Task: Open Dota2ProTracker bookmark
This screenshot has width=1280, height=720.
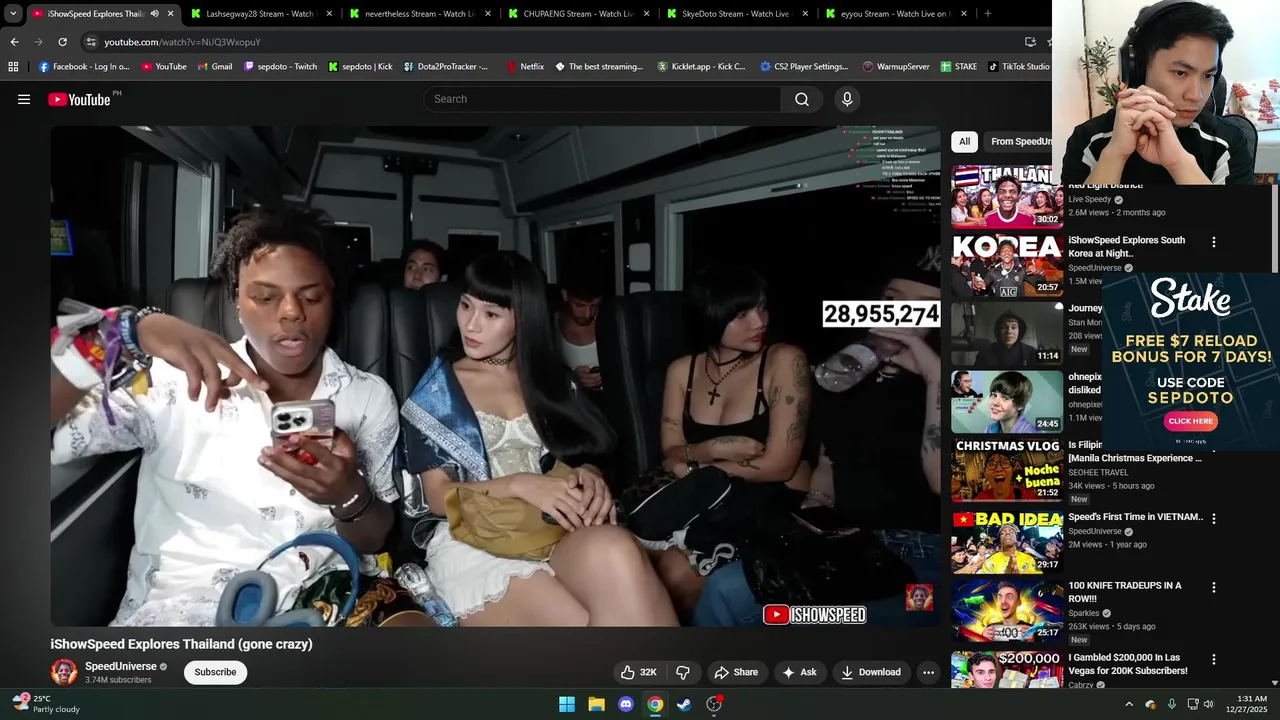Action: pos(446,67)
